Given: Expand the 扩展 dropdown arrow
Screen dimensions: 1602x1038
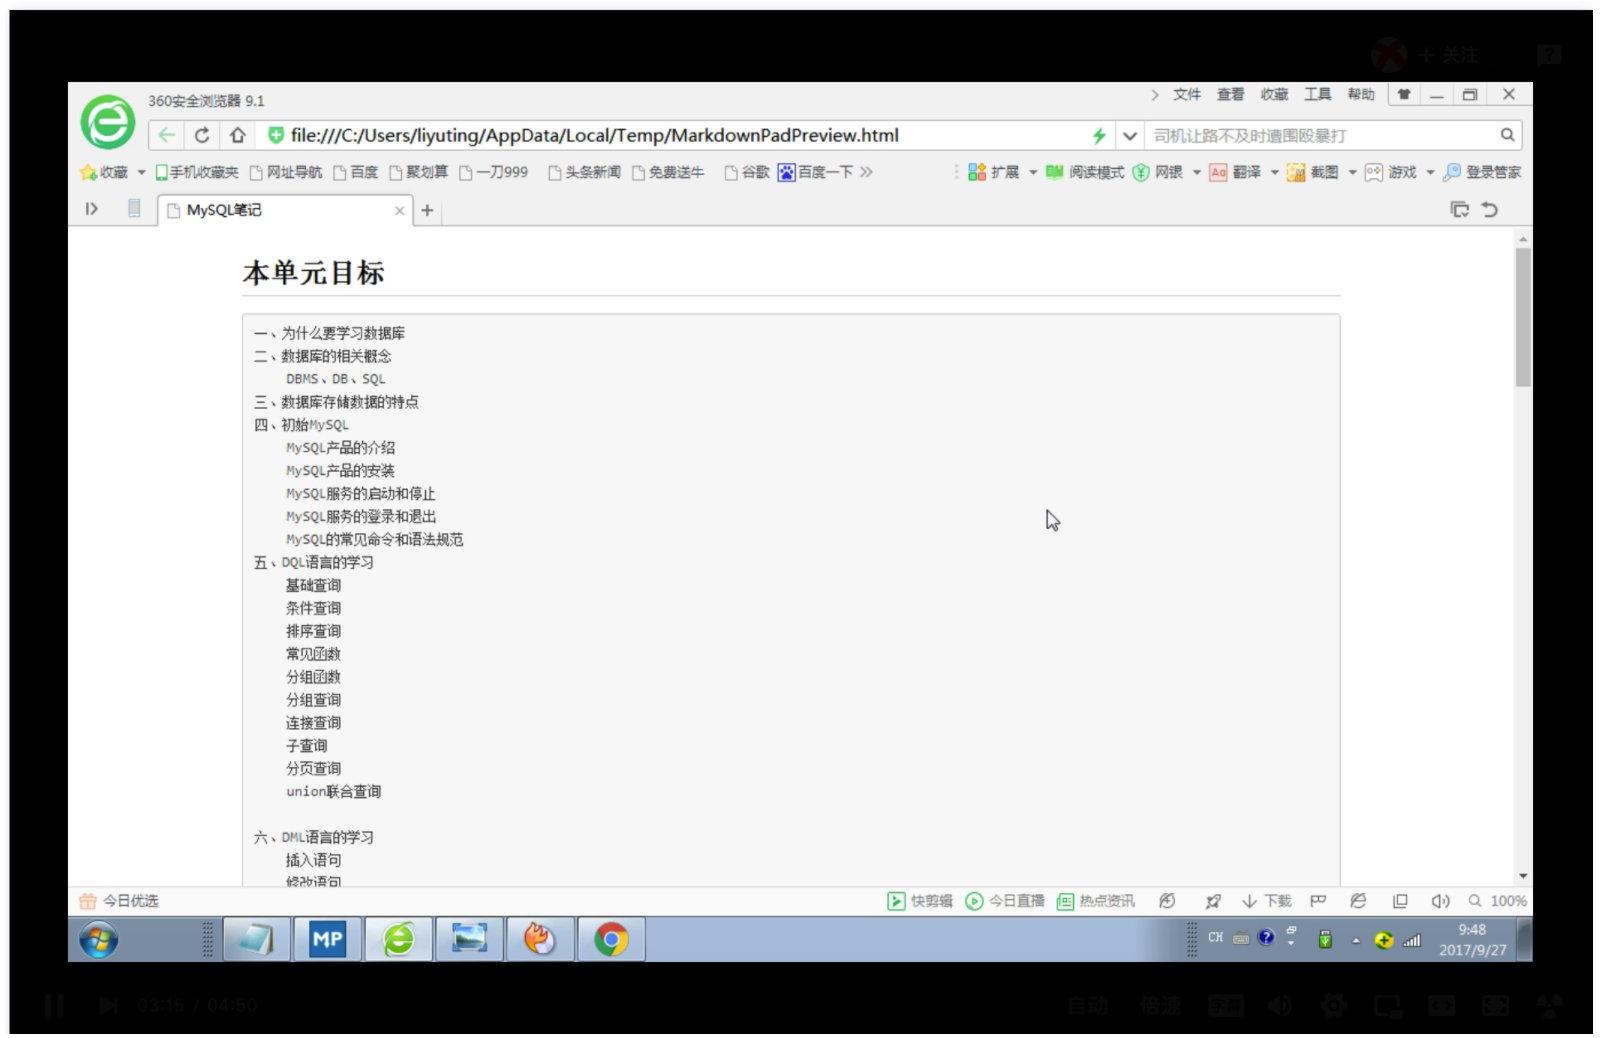Looking at the screenshot, I should [1033, 172].
